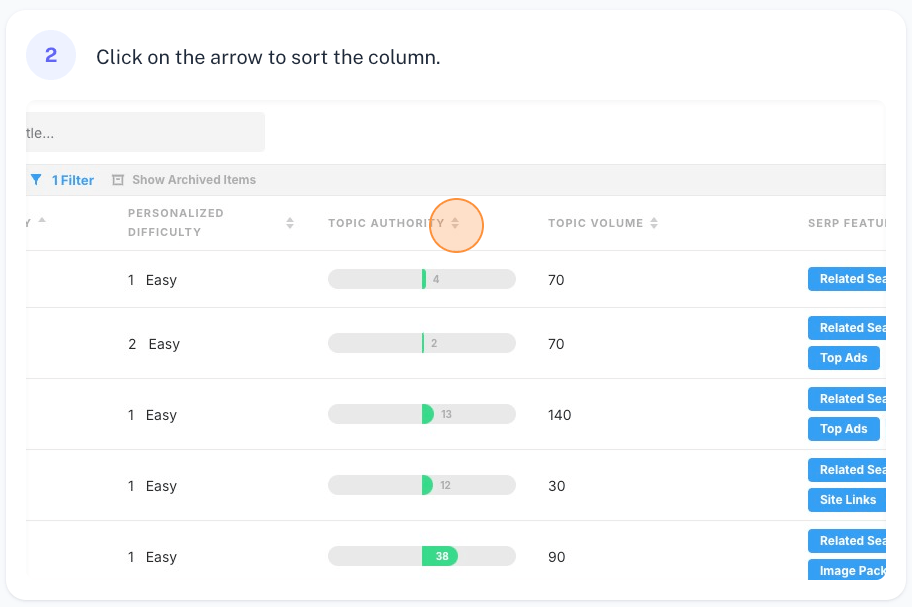Click the topic authority bar showing 4

tap(421, 279)
